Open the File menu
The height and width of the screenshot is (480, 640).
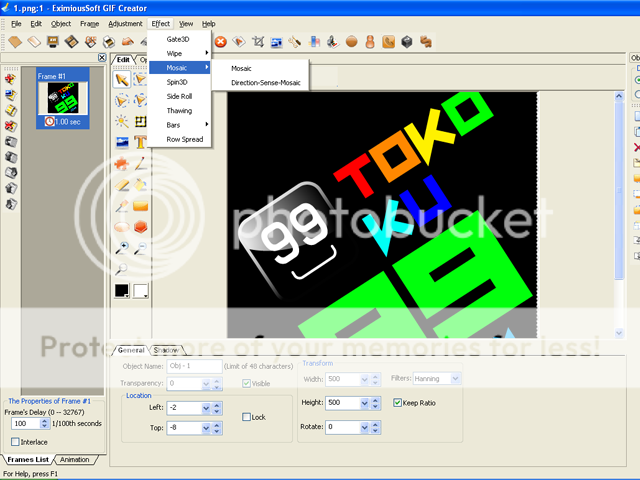(x=16, y=24)
